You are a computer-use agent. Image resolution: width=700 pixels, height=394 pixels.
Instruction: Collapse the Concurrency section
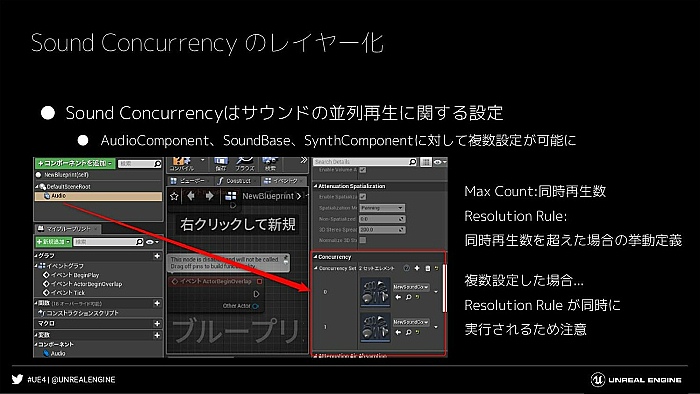315,257
